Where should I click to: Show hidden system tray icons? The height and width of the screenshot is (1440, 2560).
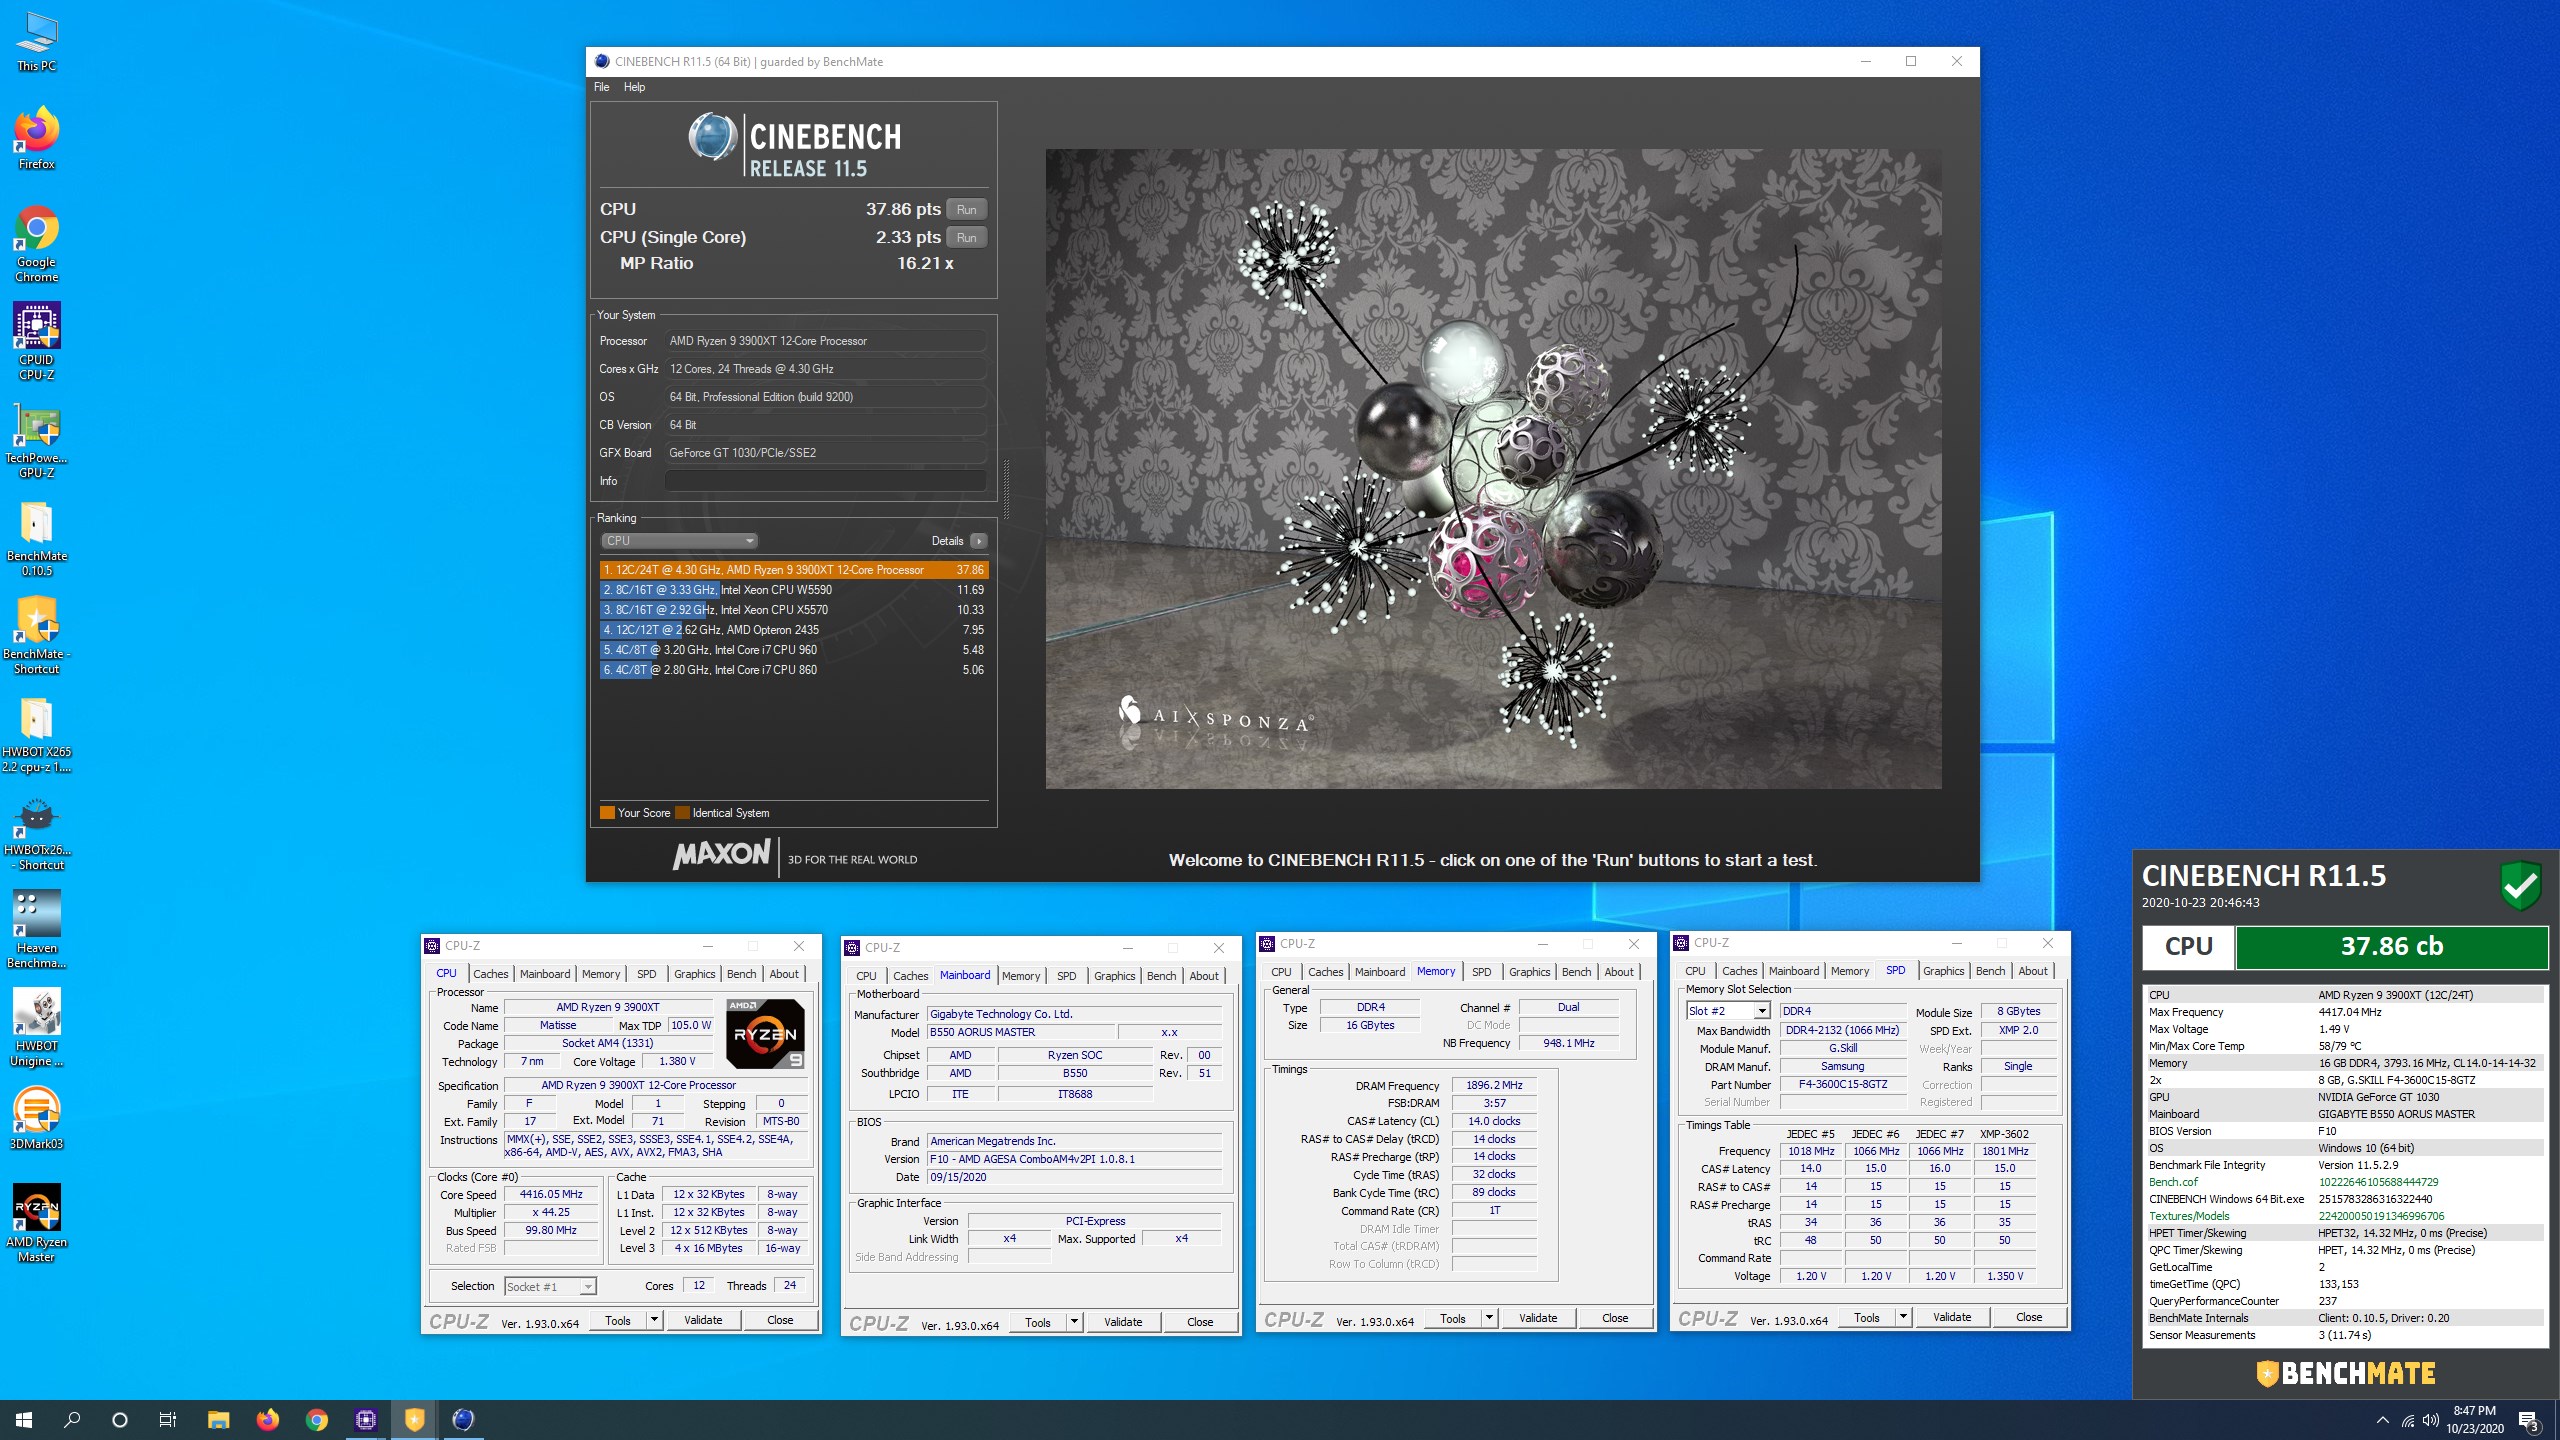tap(2383, 1420)
